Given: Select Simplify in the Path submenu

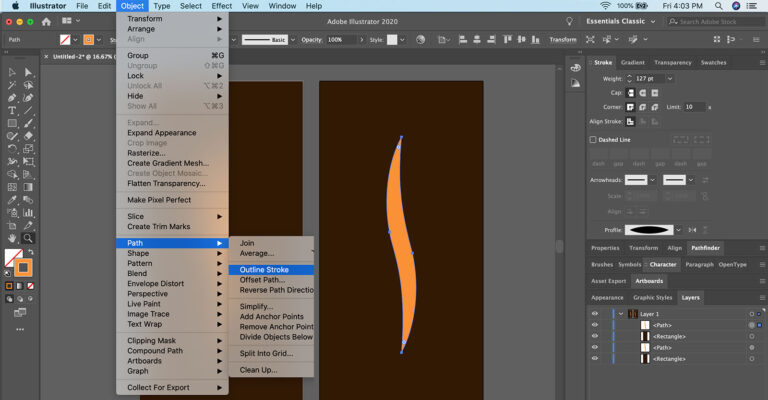Looking at the screenshot, I should [271, 306].
